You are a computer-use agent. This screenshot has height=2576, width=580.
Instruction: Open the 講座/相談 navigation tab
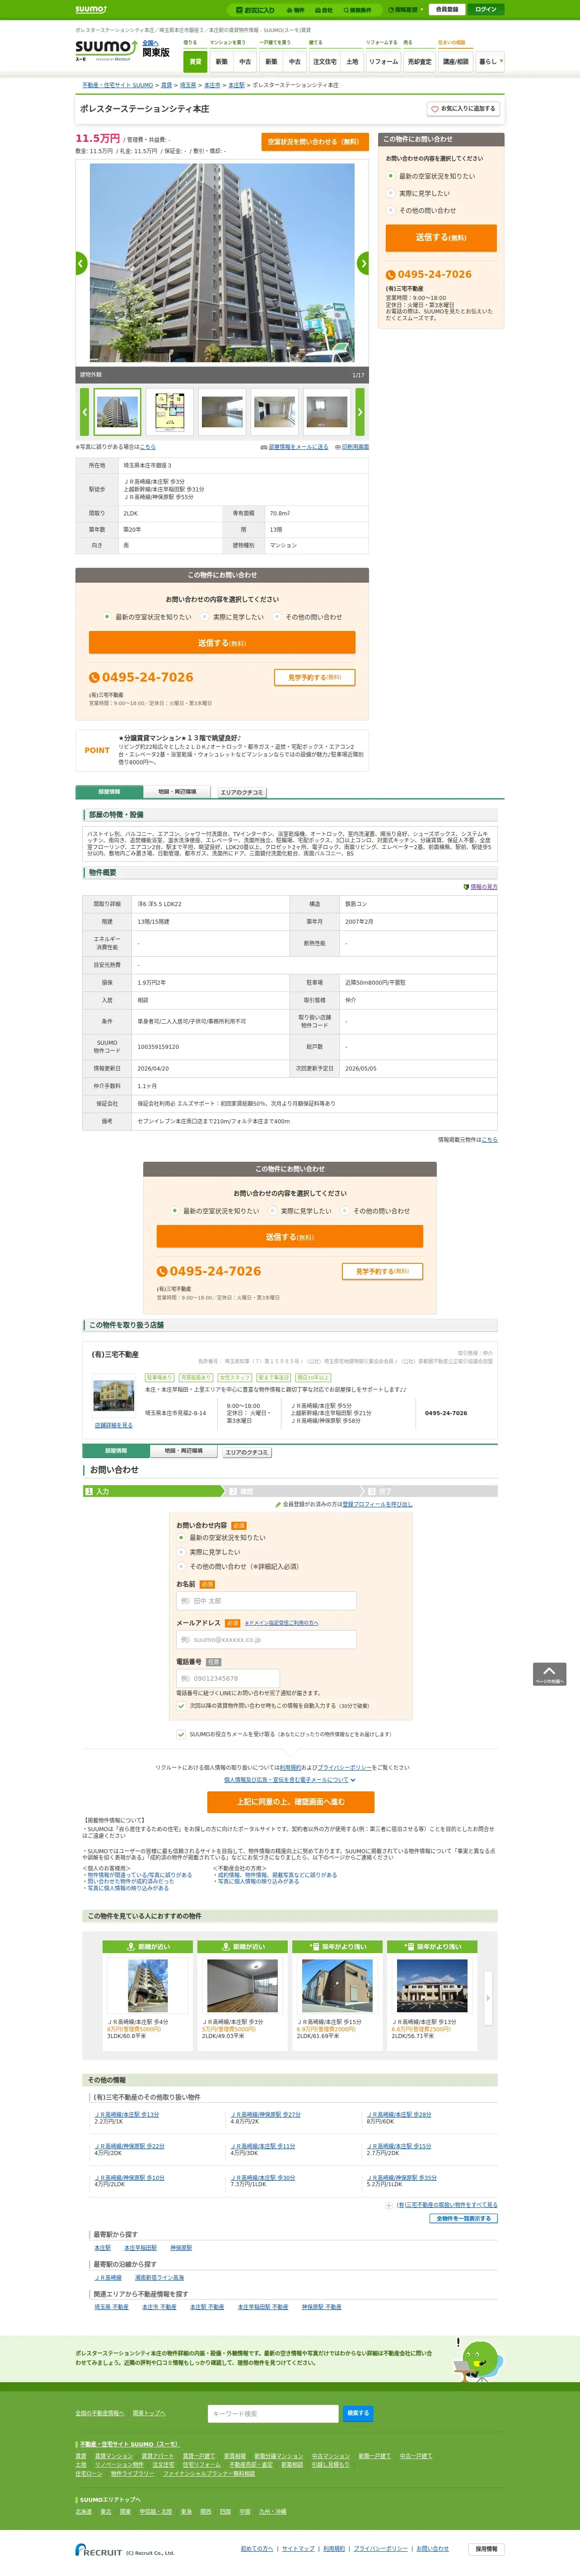456,62
